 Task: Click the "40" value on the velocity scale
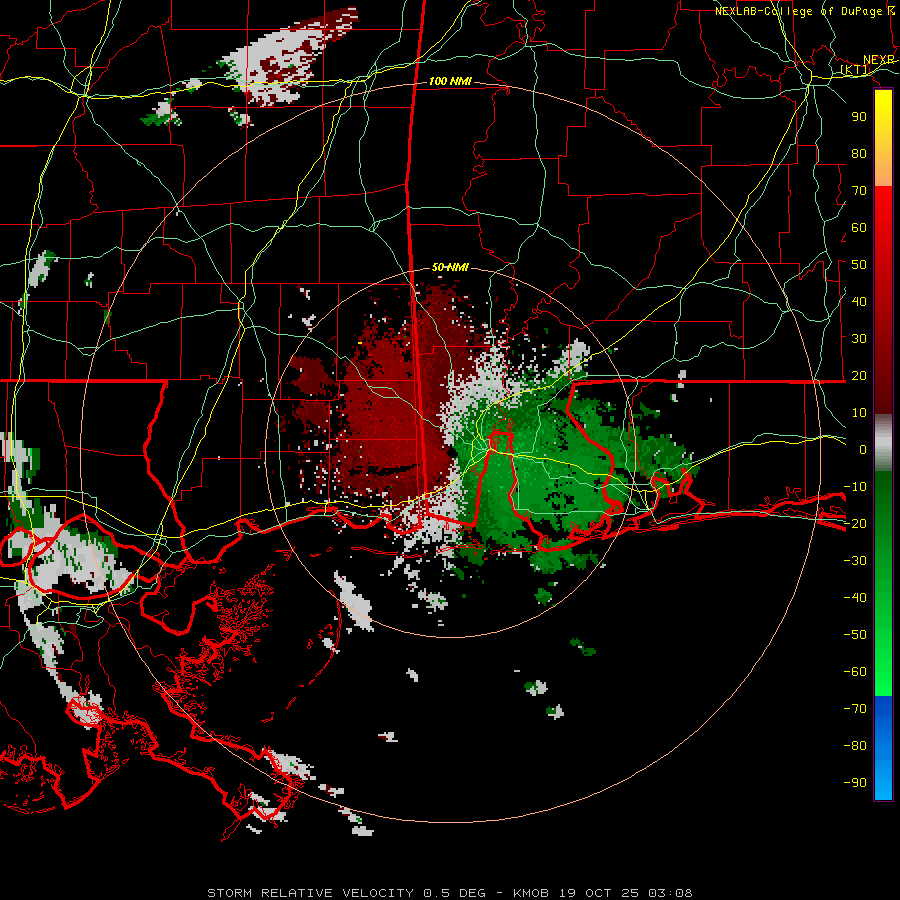pos(859,302)
